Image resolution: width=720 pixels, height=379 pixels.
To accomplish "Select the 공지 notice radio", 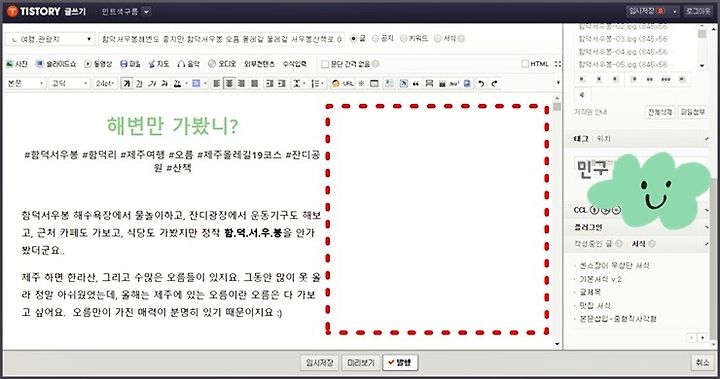I will coord(375,39).
